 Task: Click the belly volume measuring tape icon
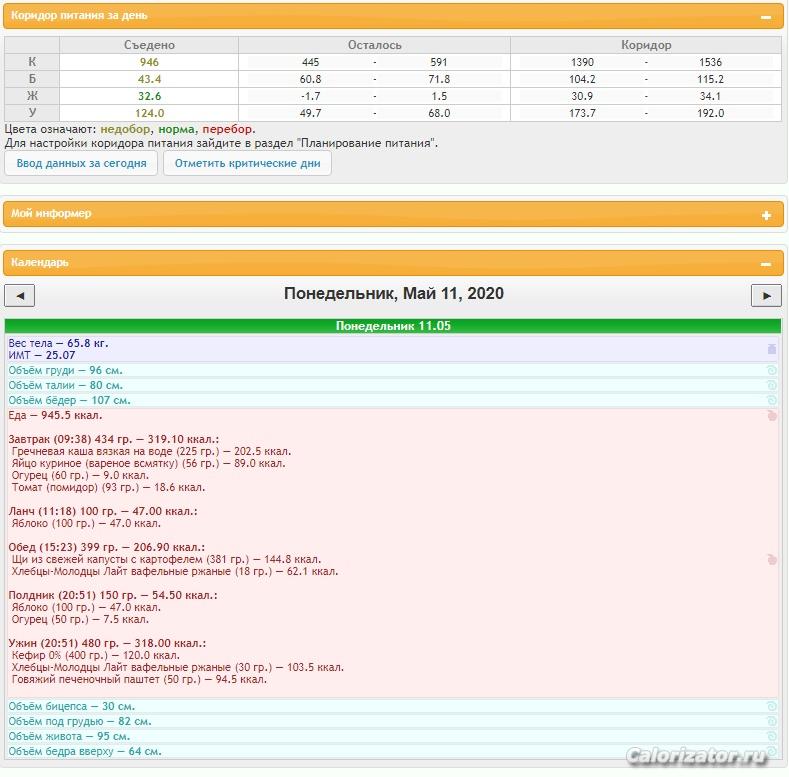(x=771, y=736)
